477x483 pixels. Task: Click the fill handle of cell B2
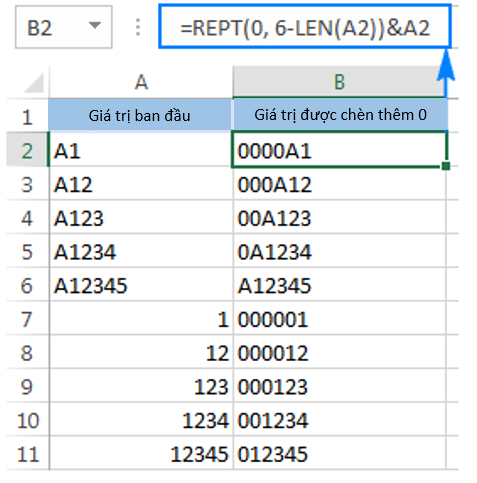[446, 166]
